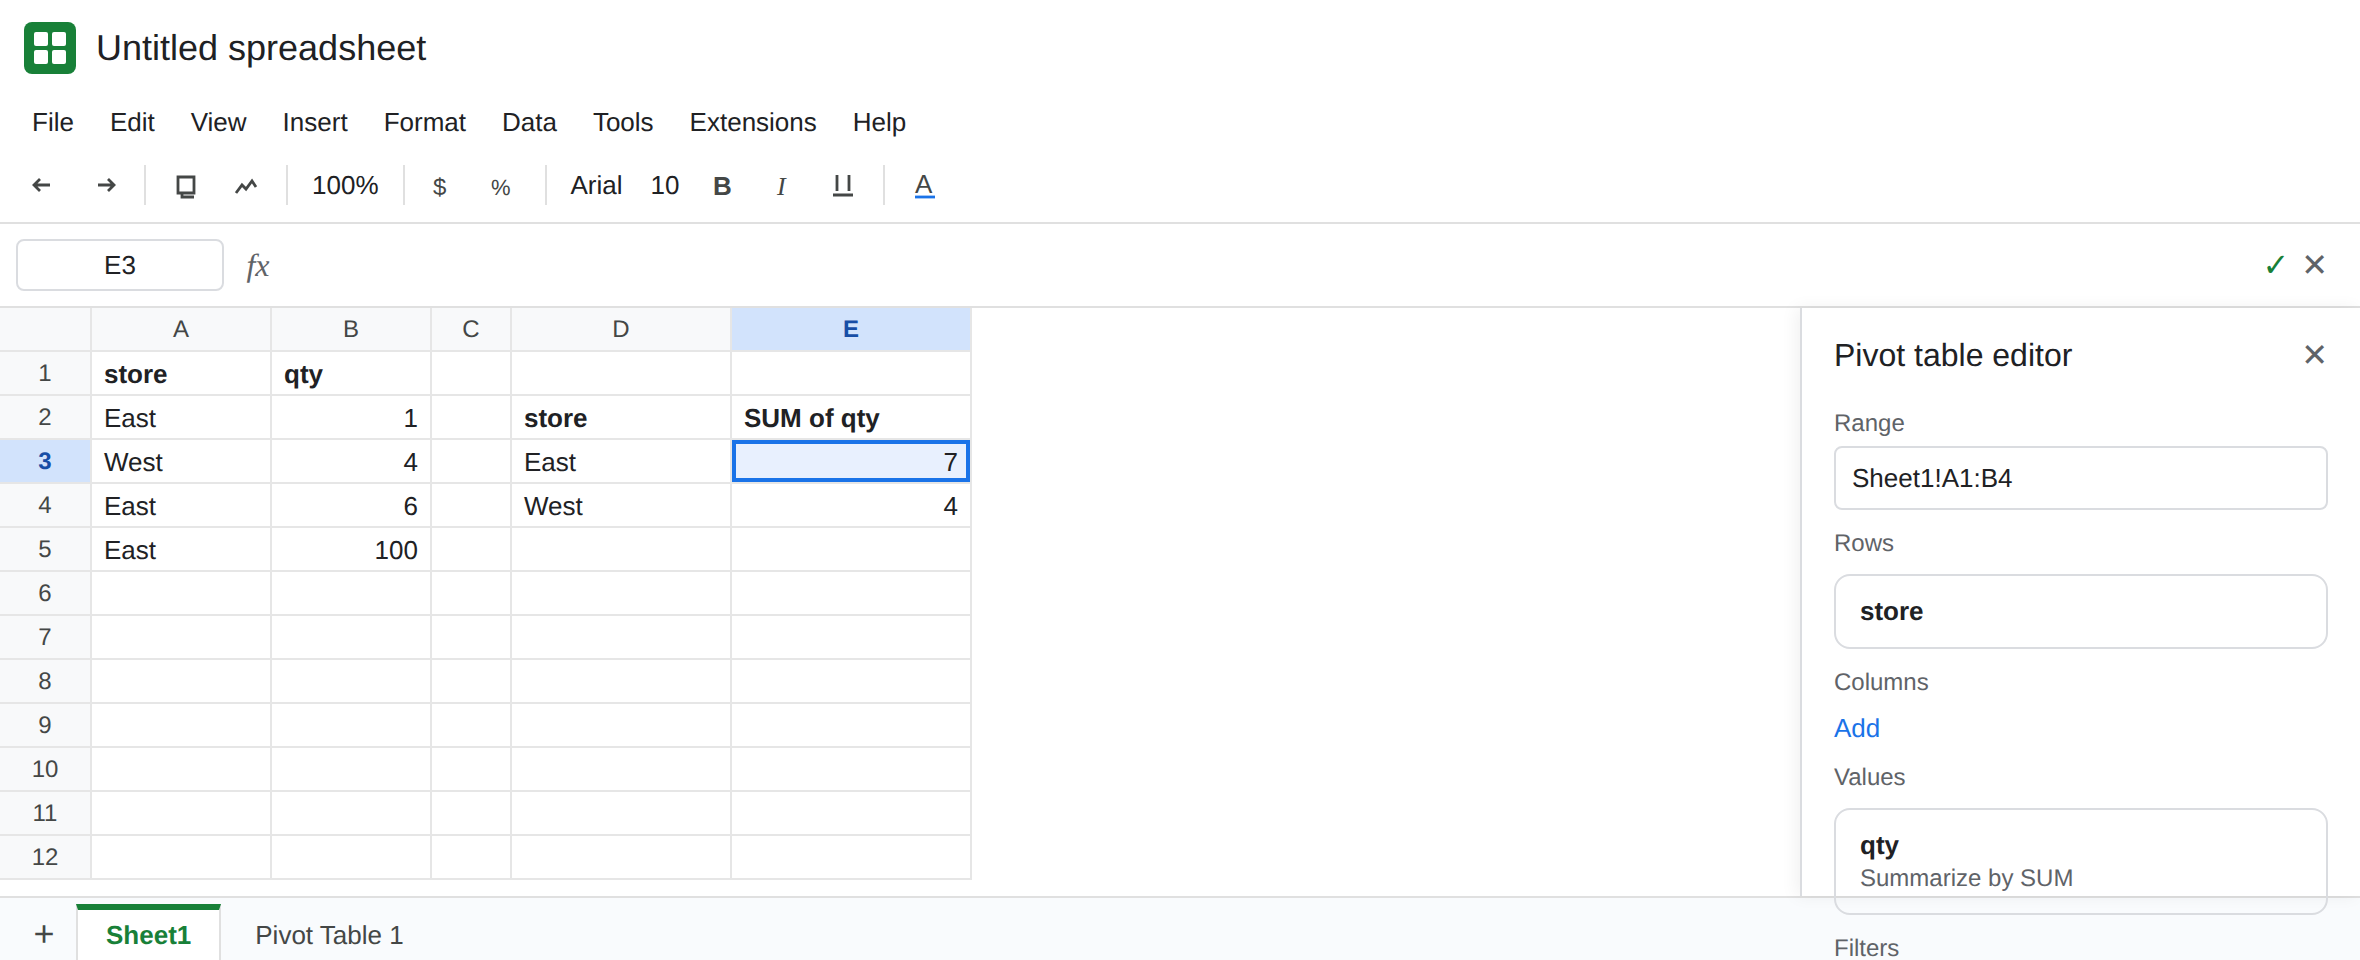Toggle bold formatting

click(722, 186)
